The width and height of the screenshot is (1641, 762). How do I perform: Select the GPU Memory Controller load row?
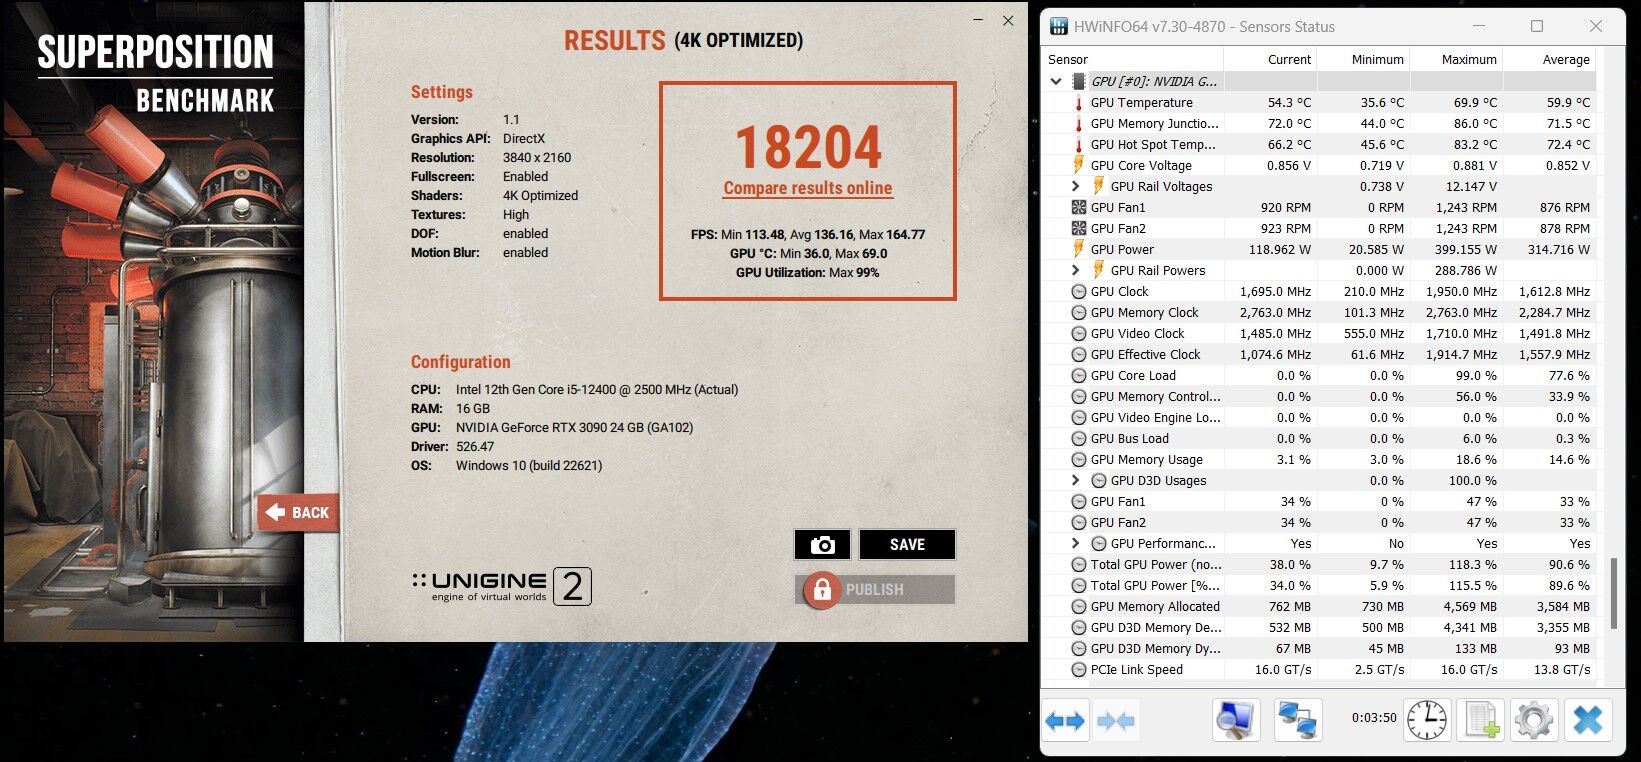[1319, 396]
